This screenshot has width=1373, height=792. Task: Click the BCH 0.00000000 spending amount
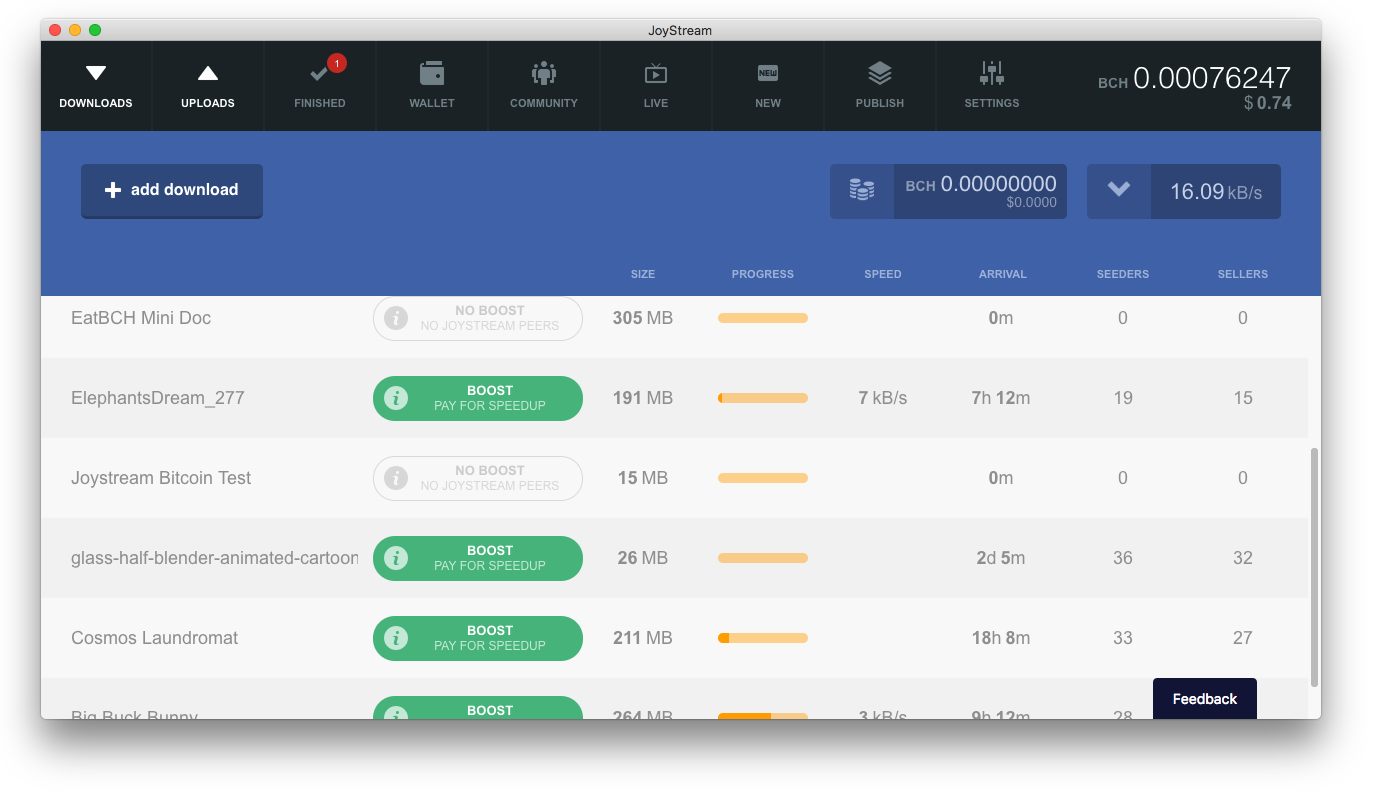coord(981,184)
